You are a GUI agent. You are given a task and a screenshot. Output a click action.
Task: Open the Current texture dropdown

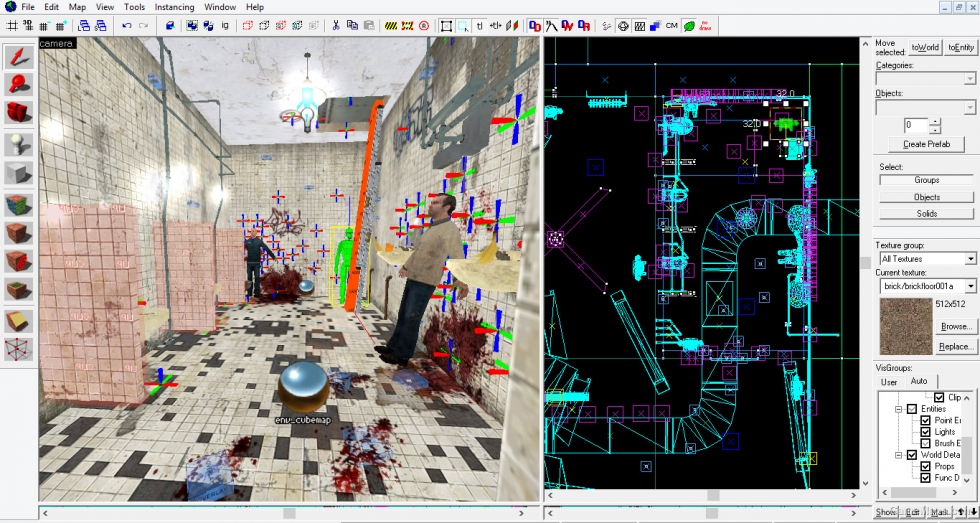pyautogui.click(x=970, y=286)
